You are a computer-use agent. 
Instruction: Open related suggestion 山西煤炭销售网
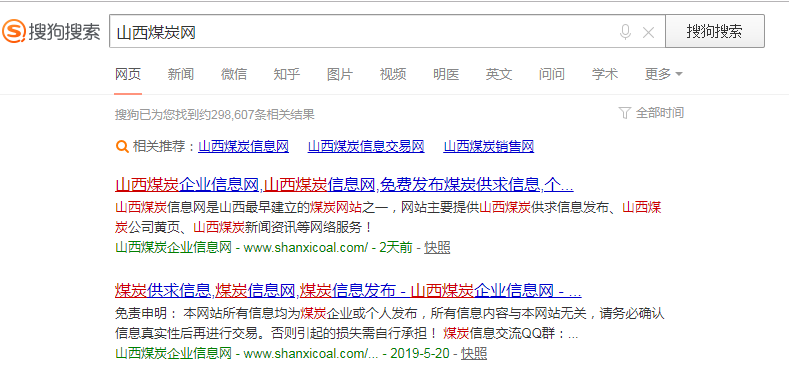(489, 146)
